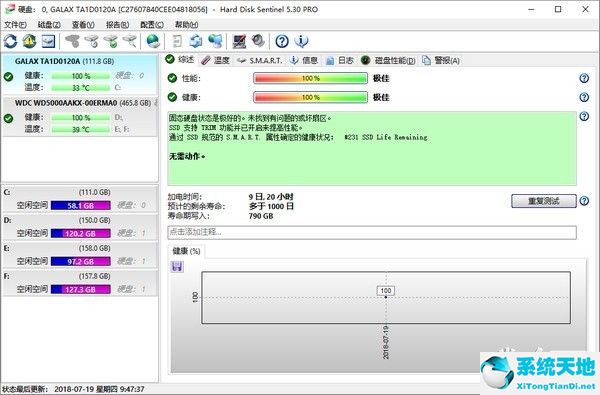Click the '9 日, 20 小时' power-on time
This screenshot has width=600, height=395.
pyautogui.click(x=271, y=197)
